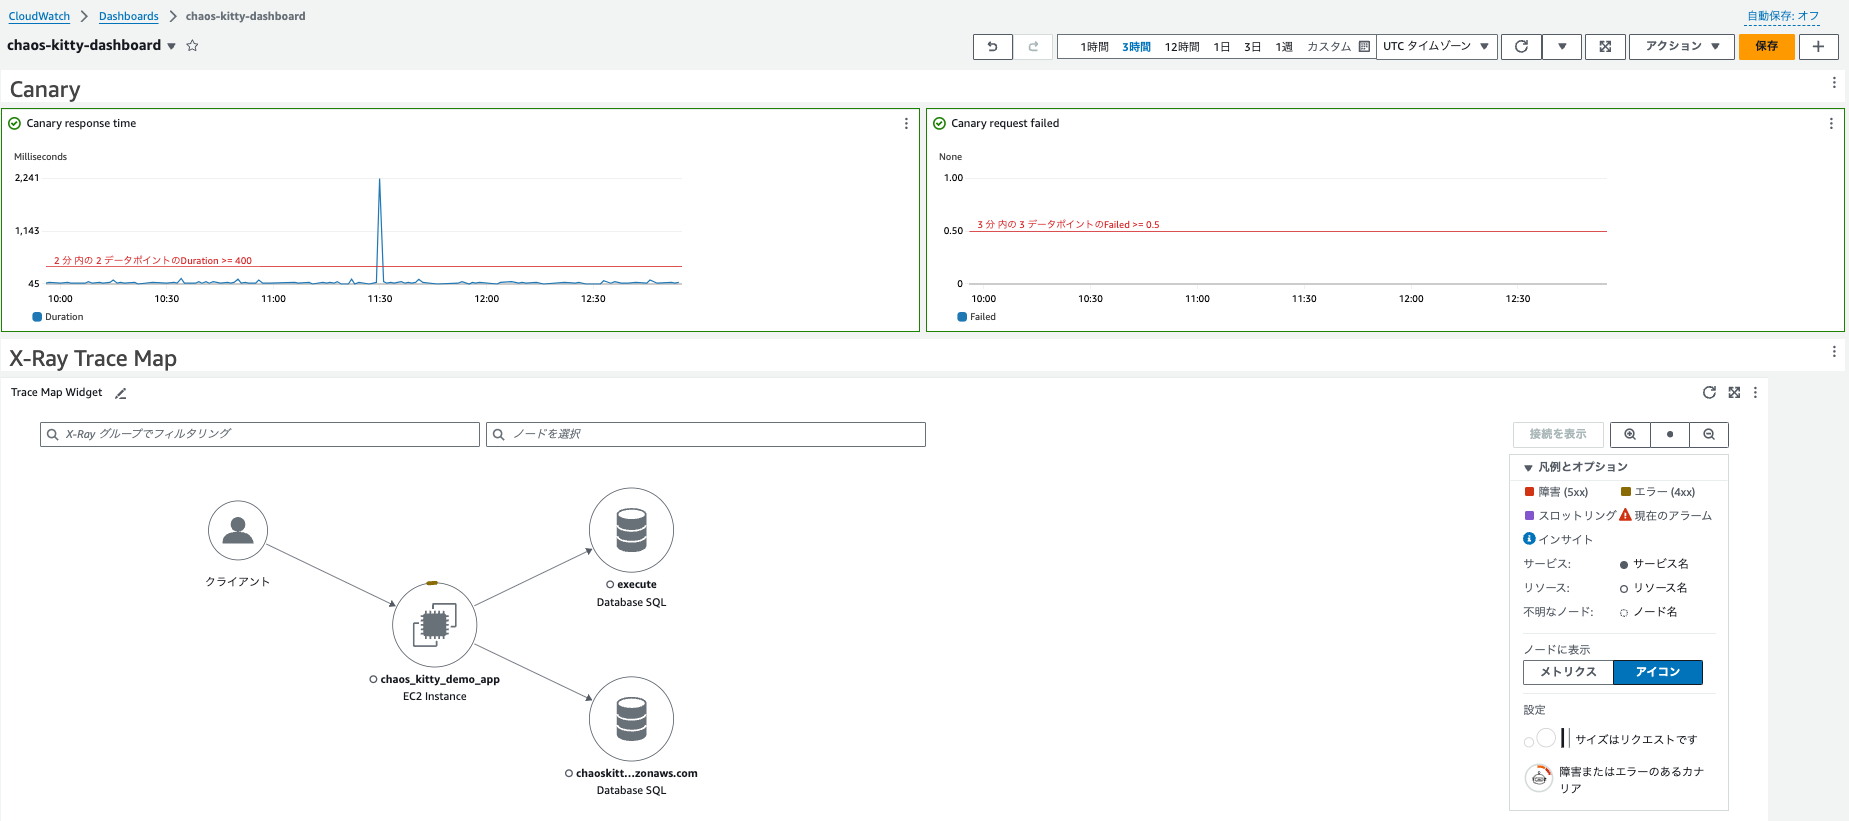Screen dimensions: 1849x821
Task: Click the サイズはリクエストです setting label
Action: point(1636,740)
